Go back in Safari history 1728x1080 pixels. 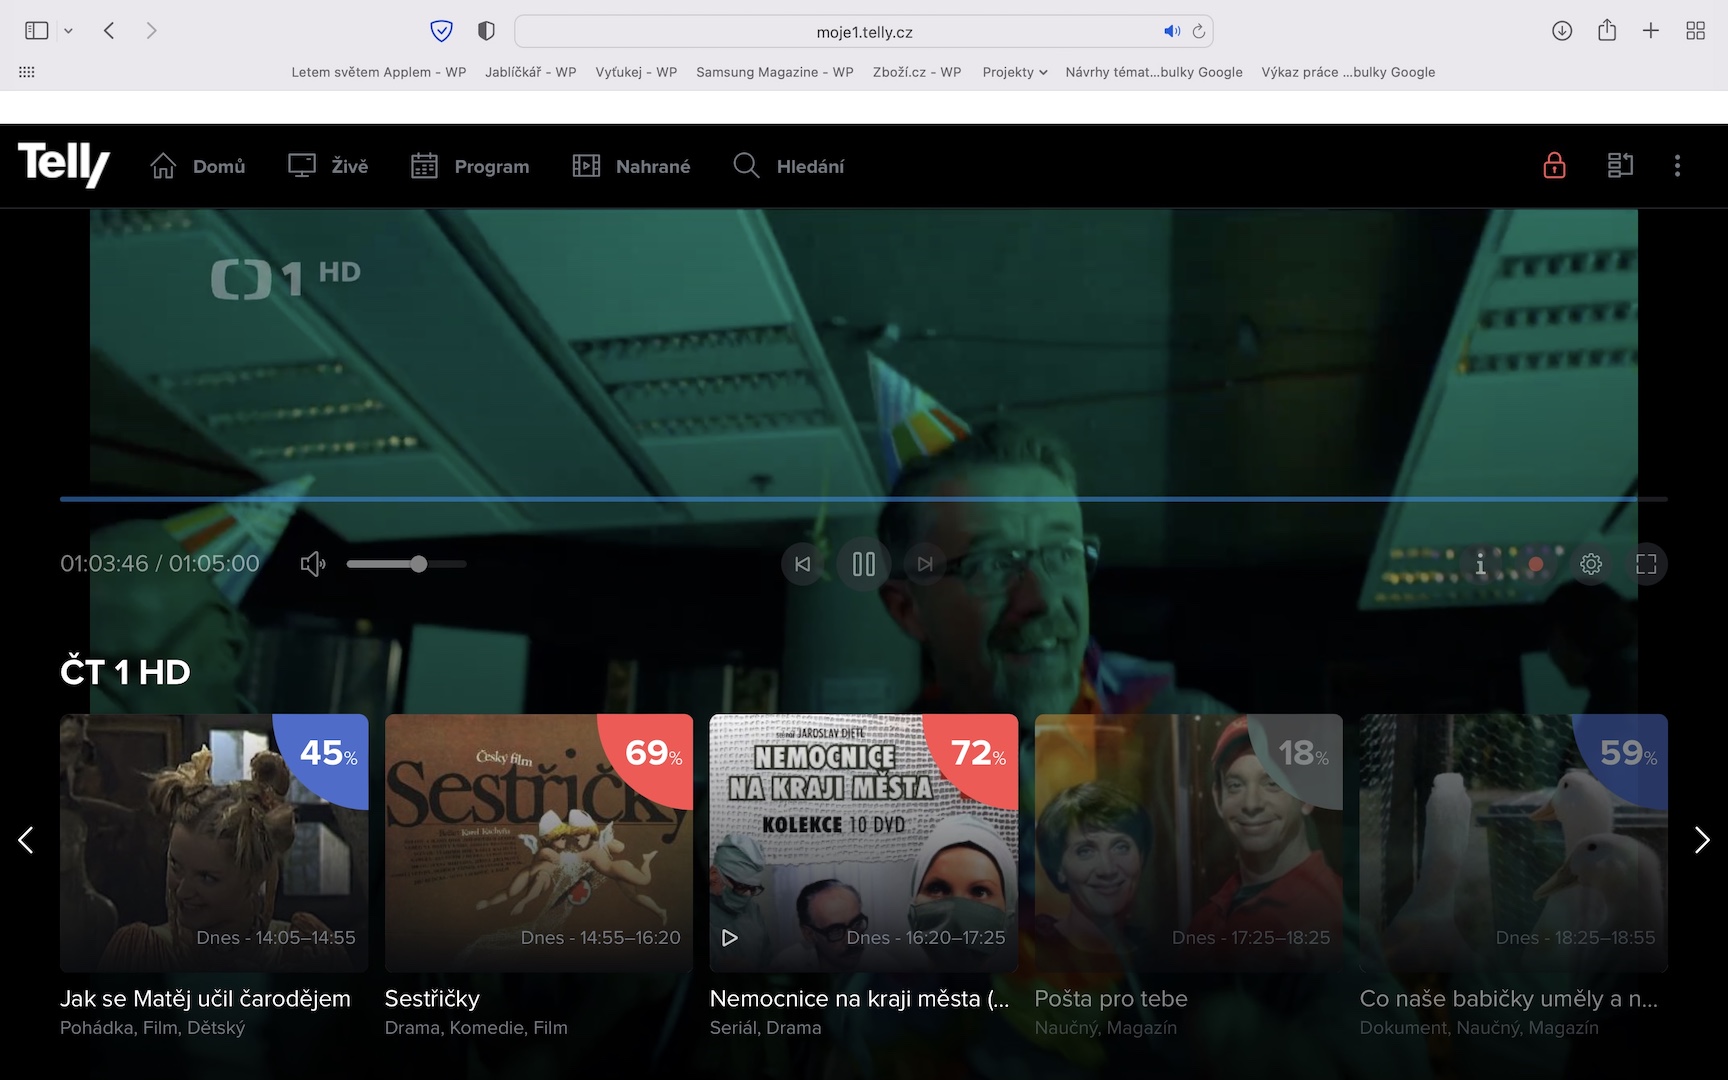(109, 31)
